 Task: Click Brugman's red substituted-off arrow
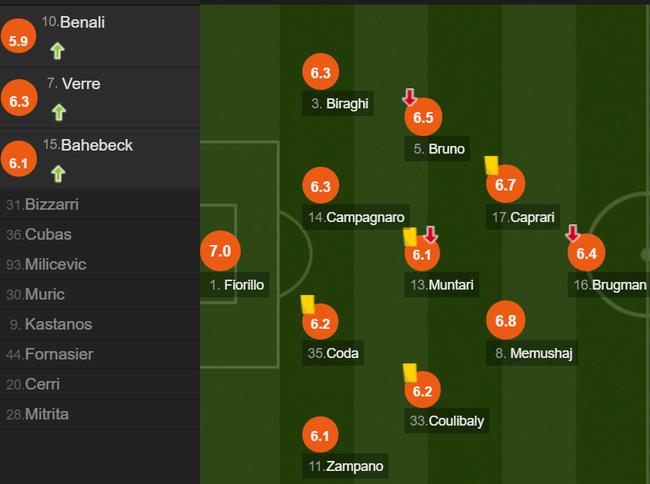point(572,233)
